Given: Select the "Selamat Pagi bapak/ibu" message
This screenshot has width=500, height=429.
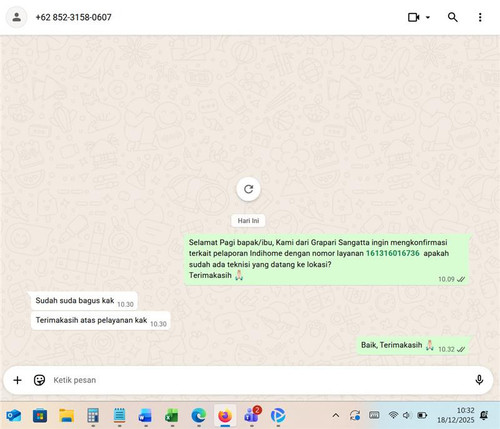Looking at the screenshot, I should pyautogui.click(x=327, y=260).
